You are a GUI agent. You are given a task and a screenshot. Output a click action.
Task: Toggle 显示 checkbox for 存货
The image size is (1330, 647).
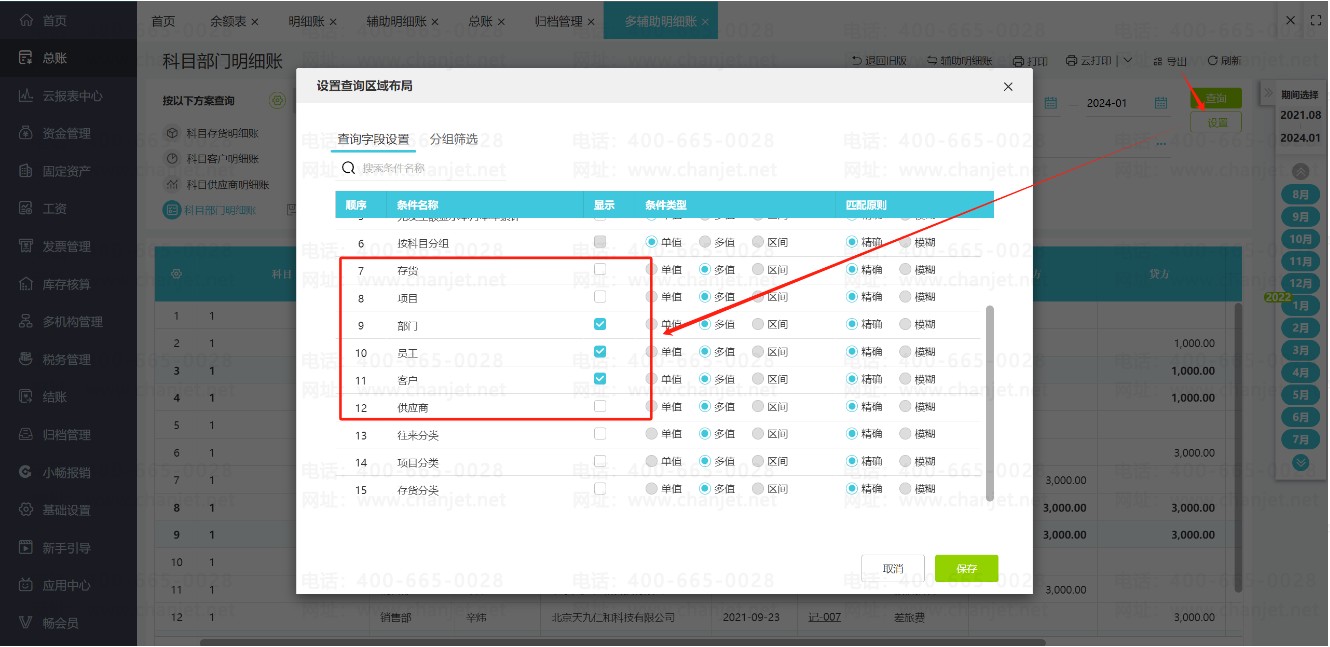click(x=600, y=269)
